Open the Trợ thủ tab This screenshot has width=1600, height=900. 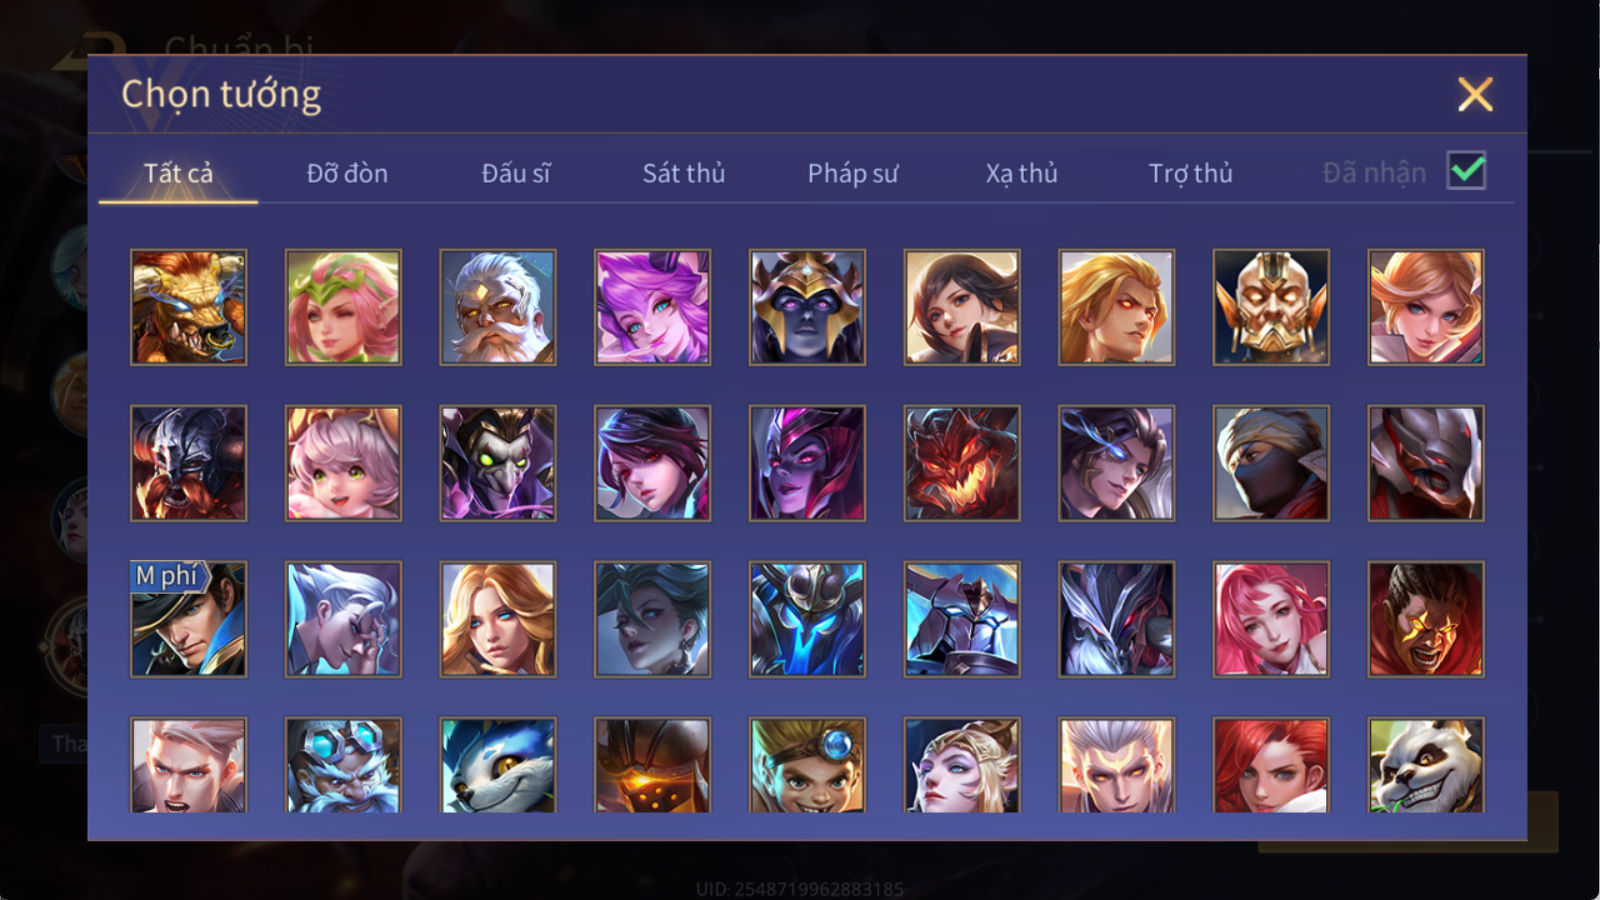point(1190,173)
